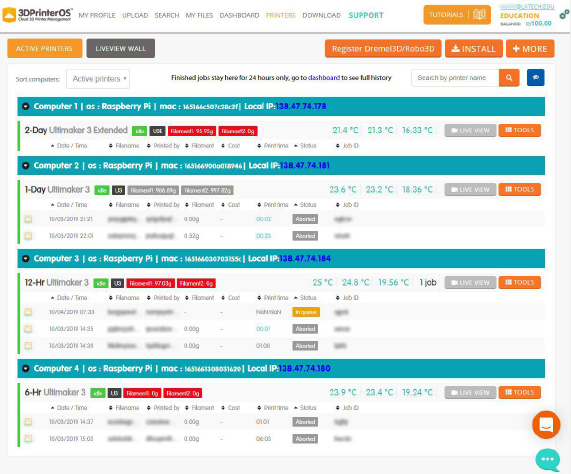
Task: Click Computer 2 IP 138.47.74.181
Action: click(304, 166)
